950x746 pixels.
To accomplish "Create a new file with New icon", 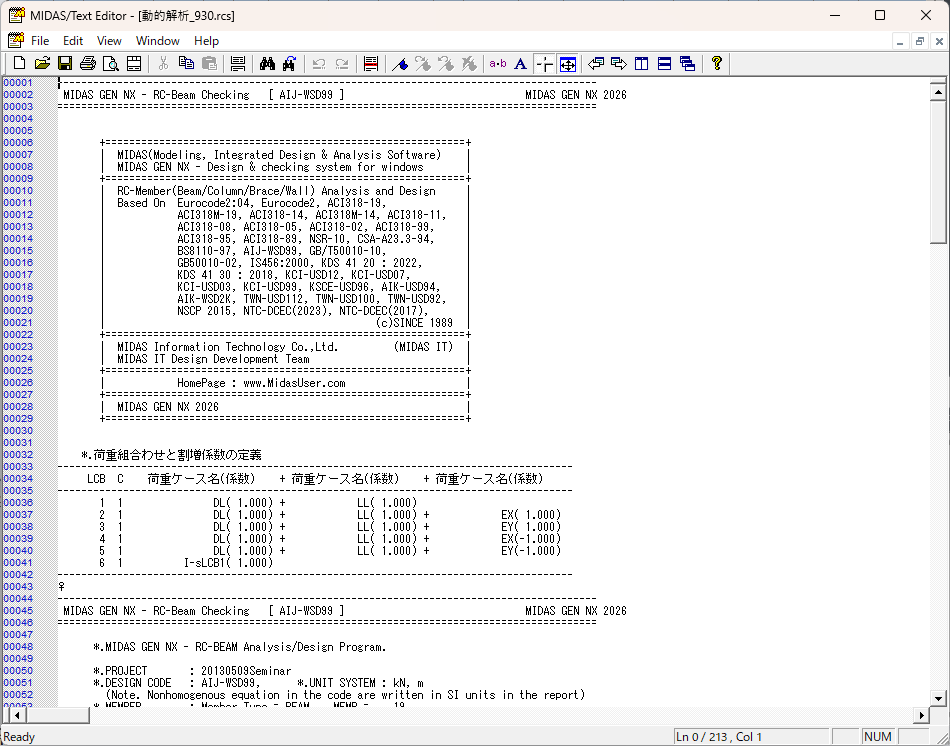I will click(19, 64).
